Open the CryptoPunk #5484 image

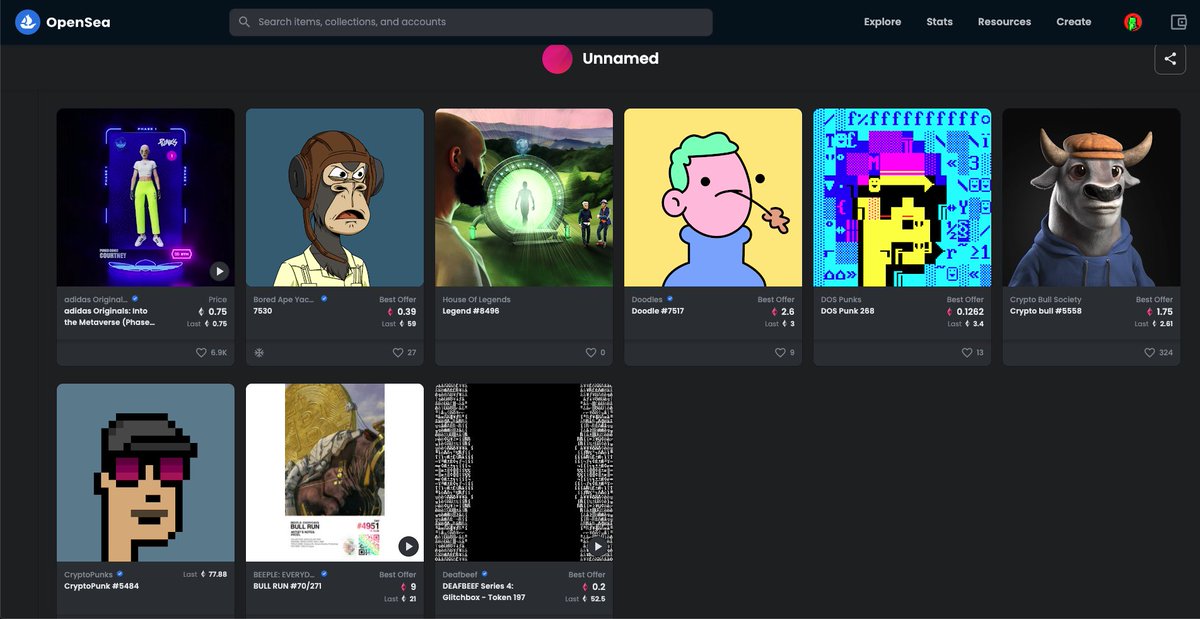[146, 473]
